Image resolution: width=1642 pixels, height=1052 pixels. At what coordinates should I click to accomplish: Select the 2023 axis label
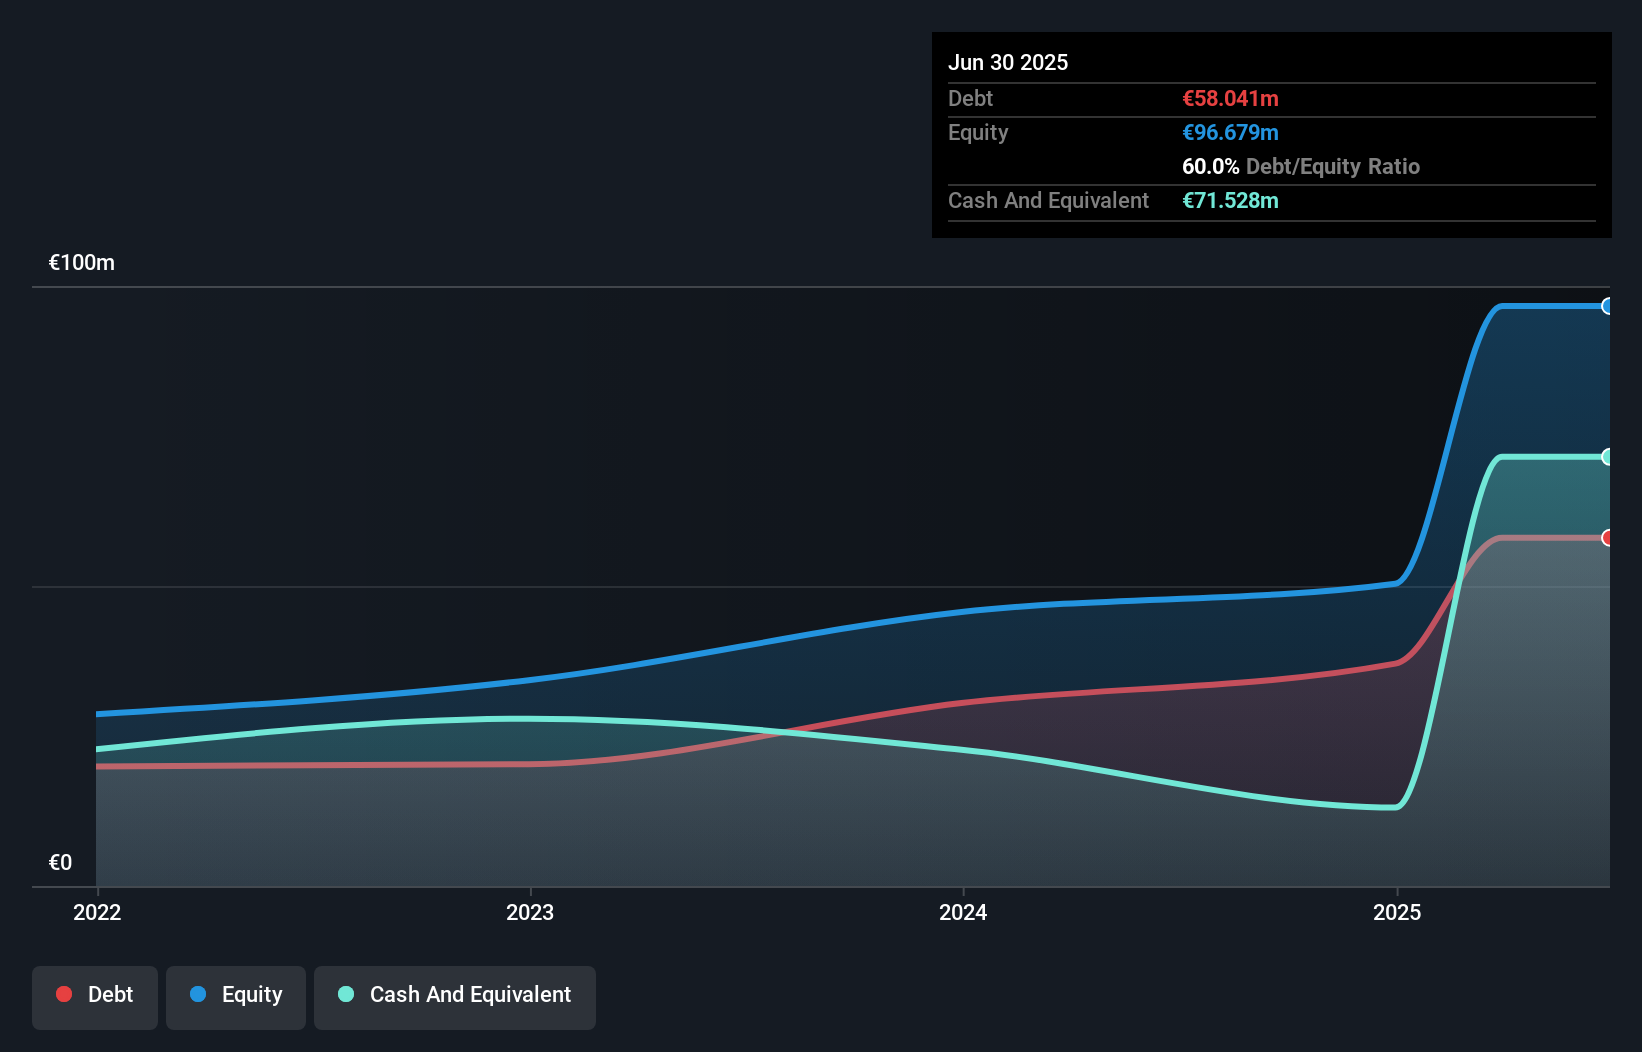pos(531,912)
